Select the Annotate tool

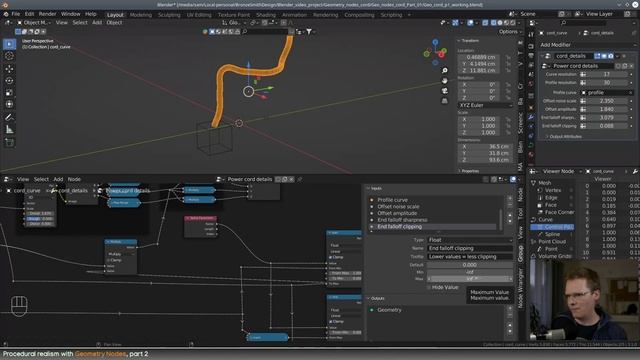(9, 118)
